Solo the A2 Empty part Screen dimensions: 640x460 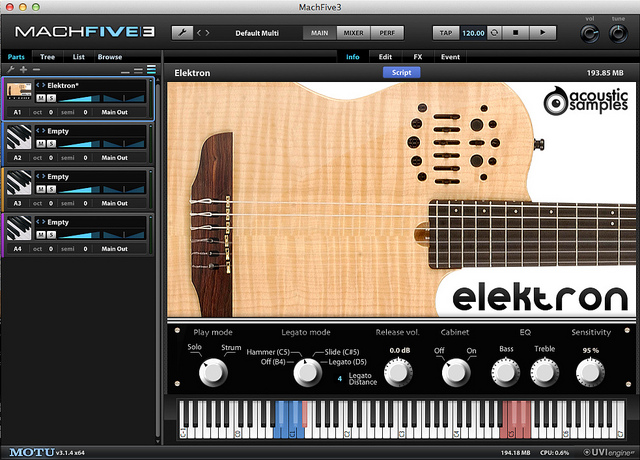pos(51,144)
